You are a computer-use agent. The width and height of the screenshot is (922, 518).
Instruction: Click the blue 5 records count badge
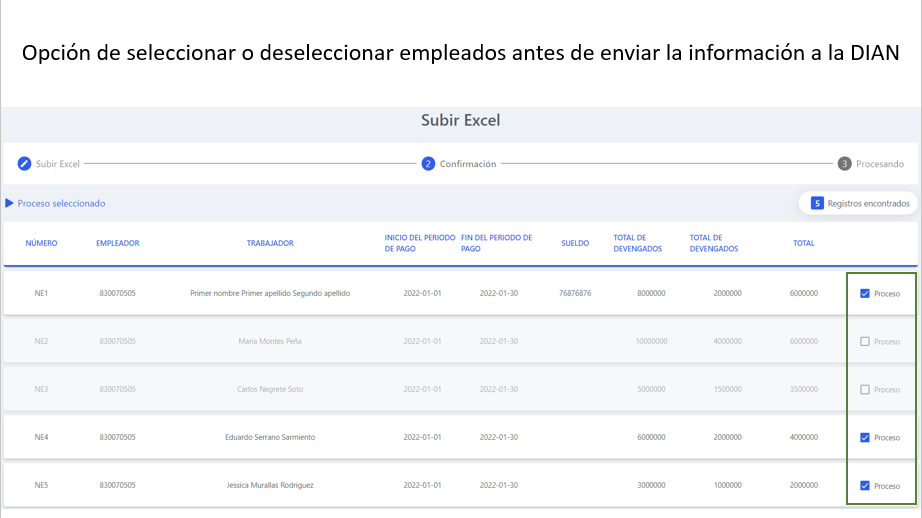pos(817,203)
